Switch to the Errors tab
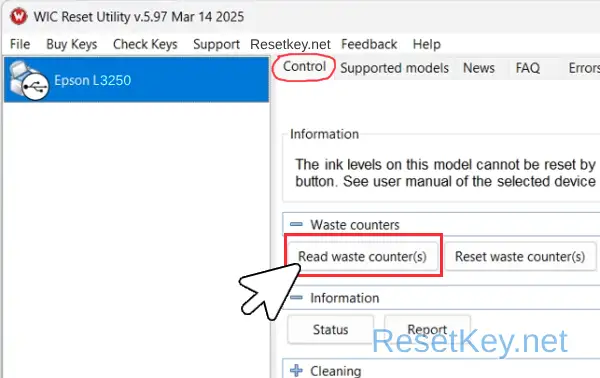This screenshot has width=600, height=378. (583, 68)
